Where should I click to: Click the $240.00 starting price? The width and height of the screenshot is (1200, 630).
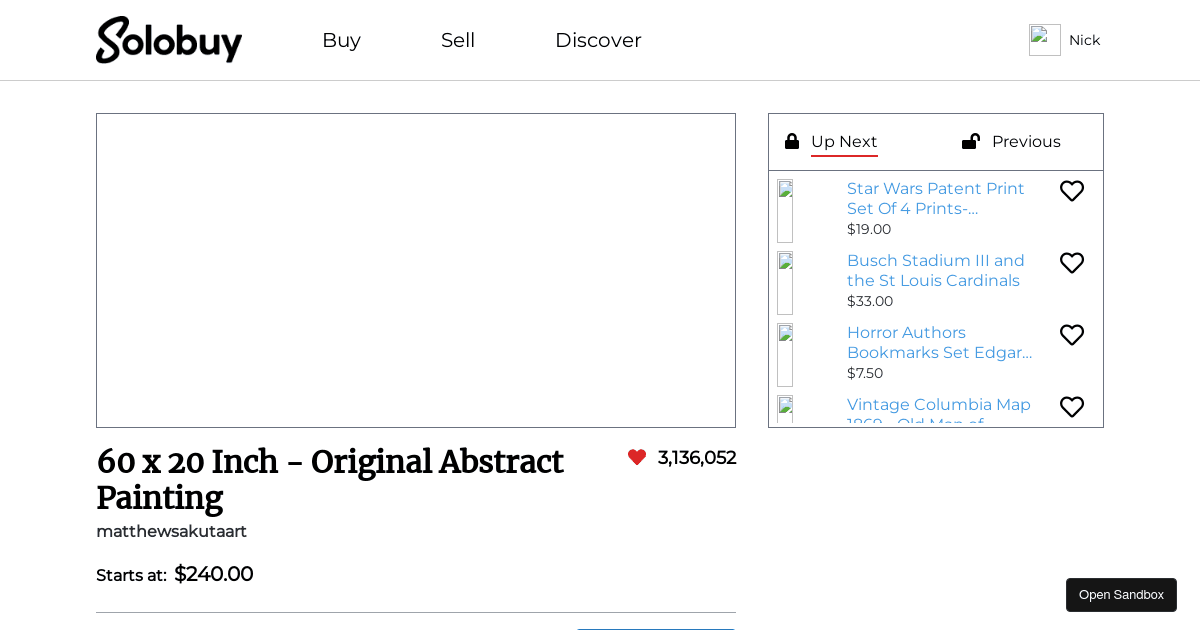coord(214,574)
